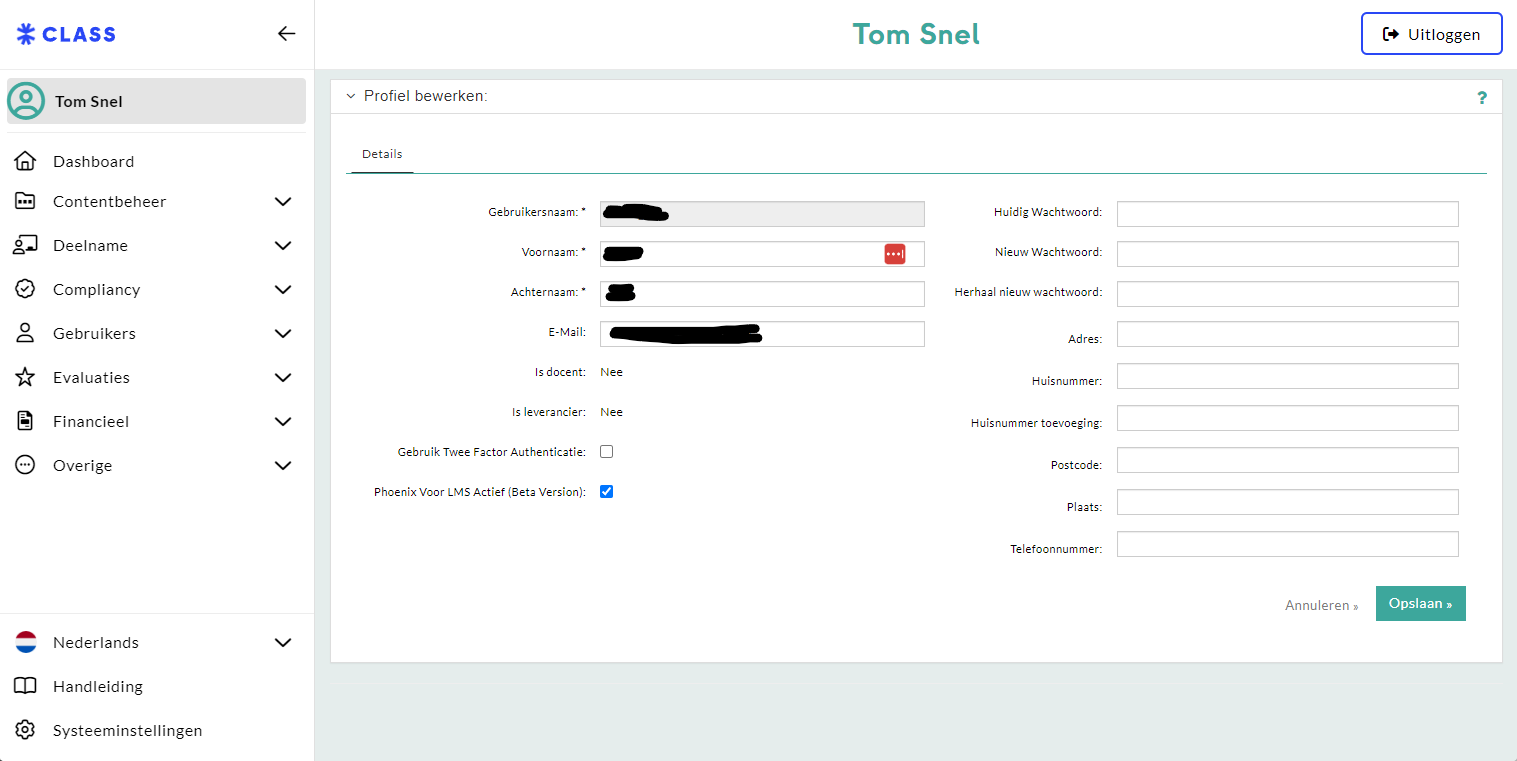Click the green help question mark
Viewport: 1517px width, 761px height.
[1481, 97]
